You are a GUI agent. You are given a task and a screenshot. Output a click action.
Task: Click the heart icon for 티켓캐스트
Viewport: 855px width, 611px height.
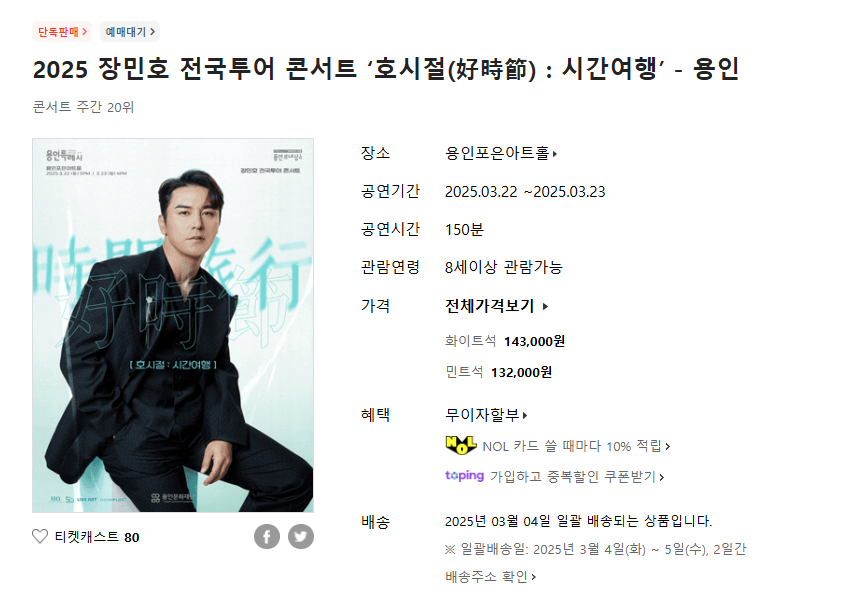40,537
